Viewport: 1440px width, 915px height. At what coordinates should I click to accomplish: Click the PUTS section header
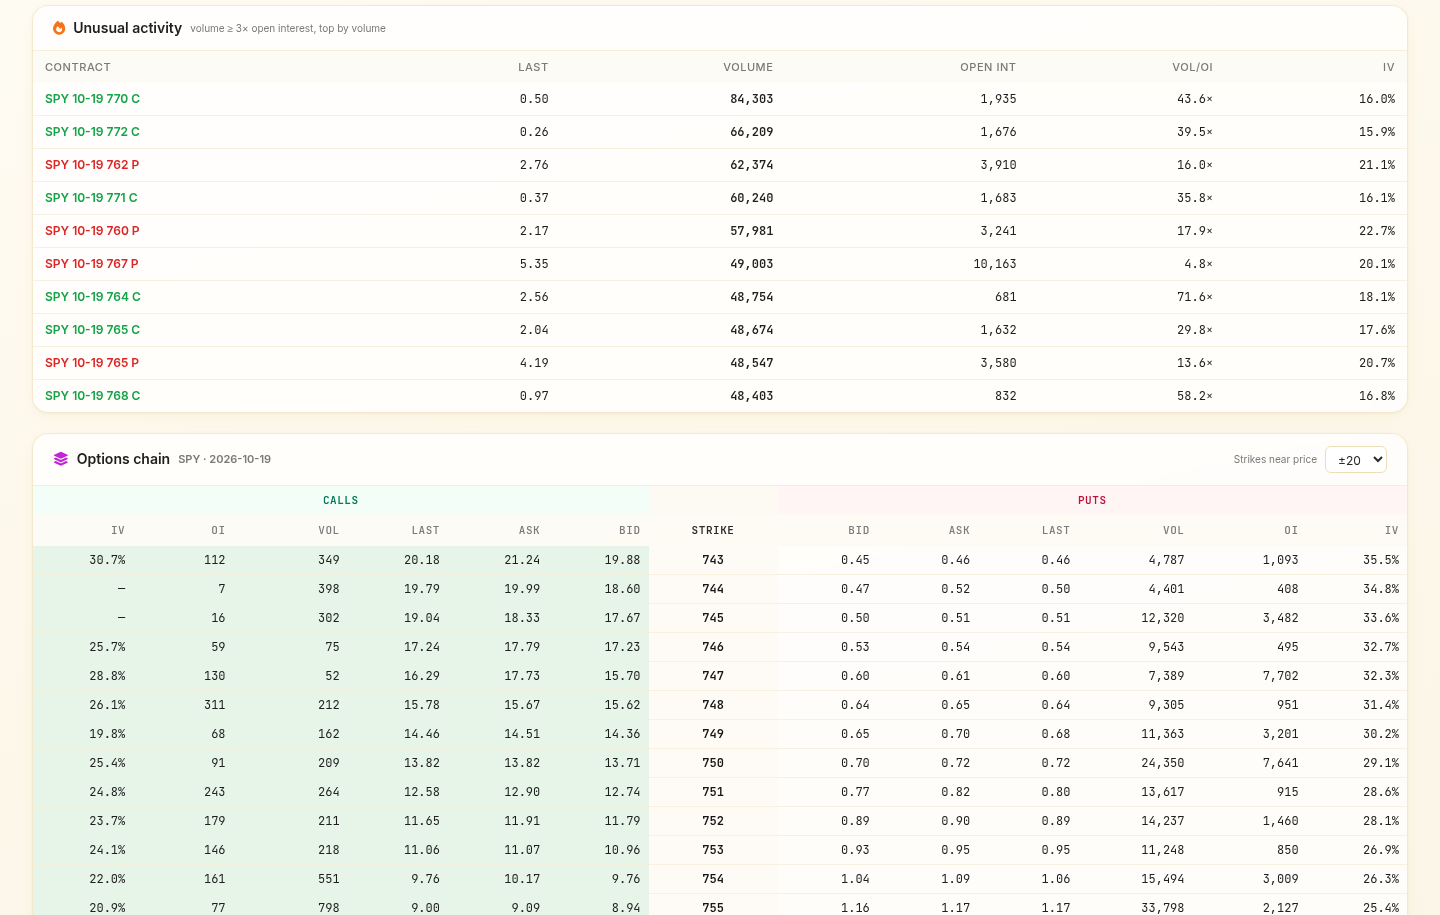1092,500
